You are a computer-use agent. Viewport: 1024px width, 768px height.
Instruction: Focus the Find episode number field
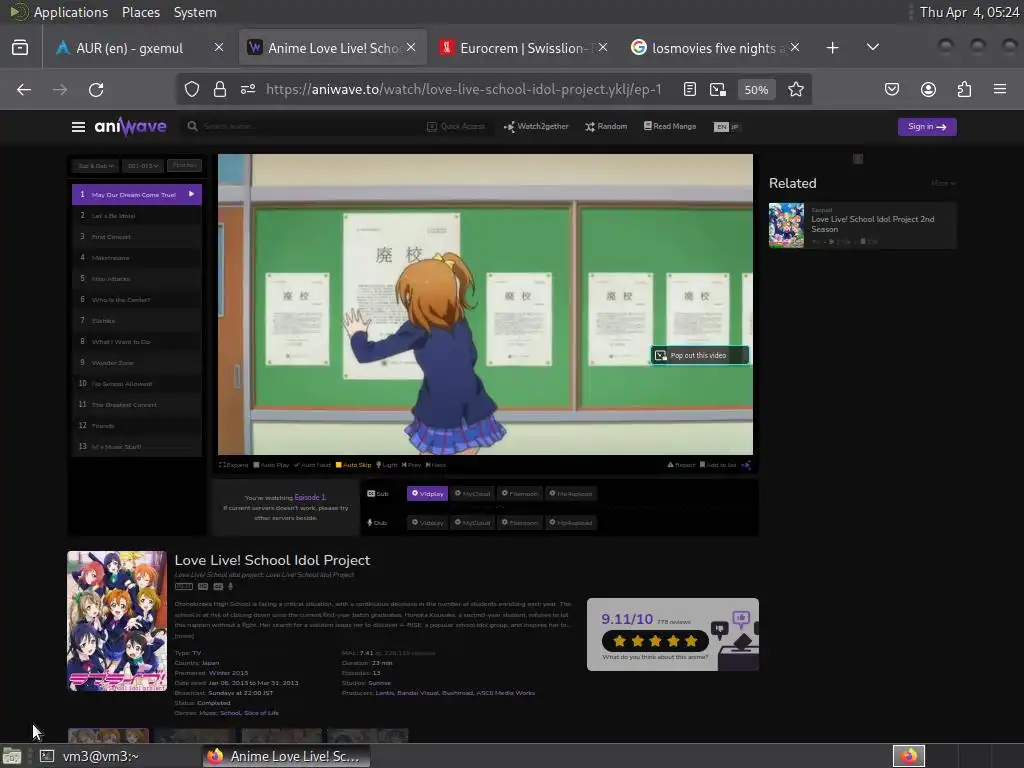coord(184,166)
